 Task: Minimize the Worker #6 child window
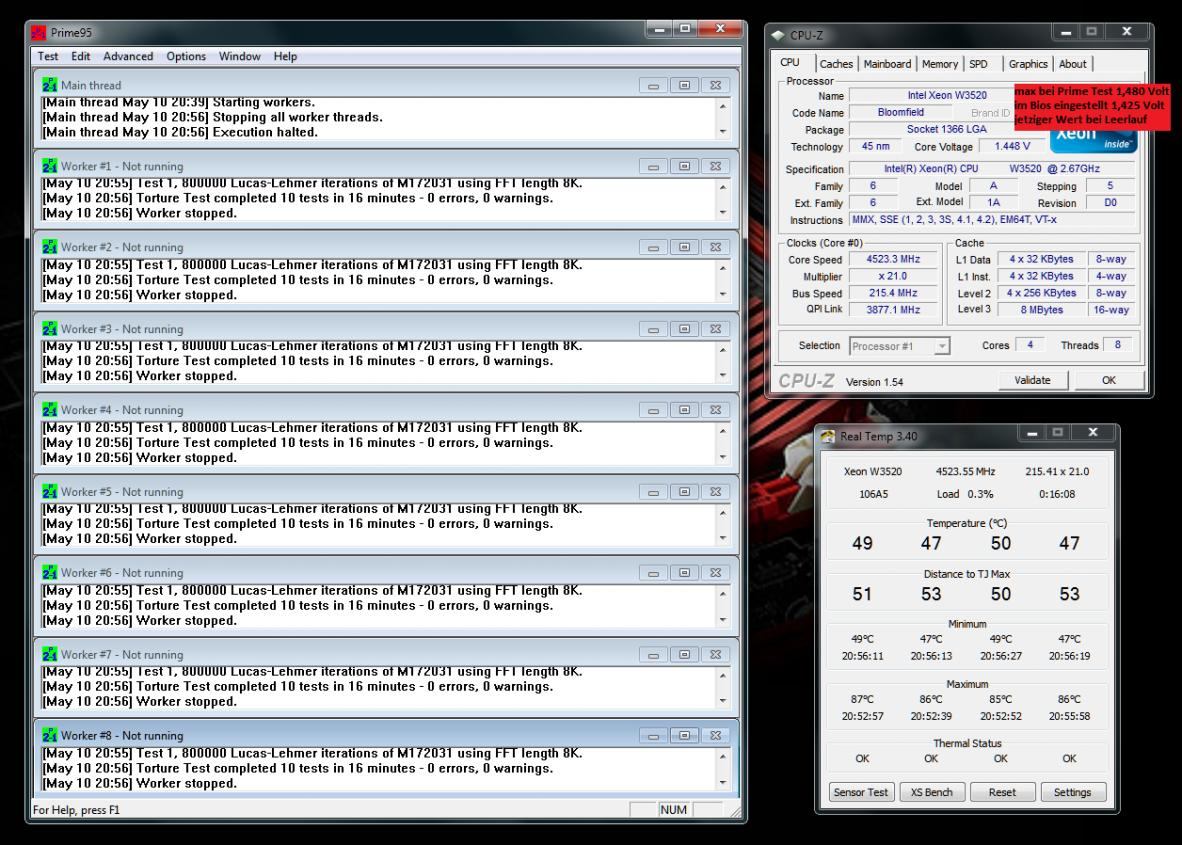tap(654, 573)
